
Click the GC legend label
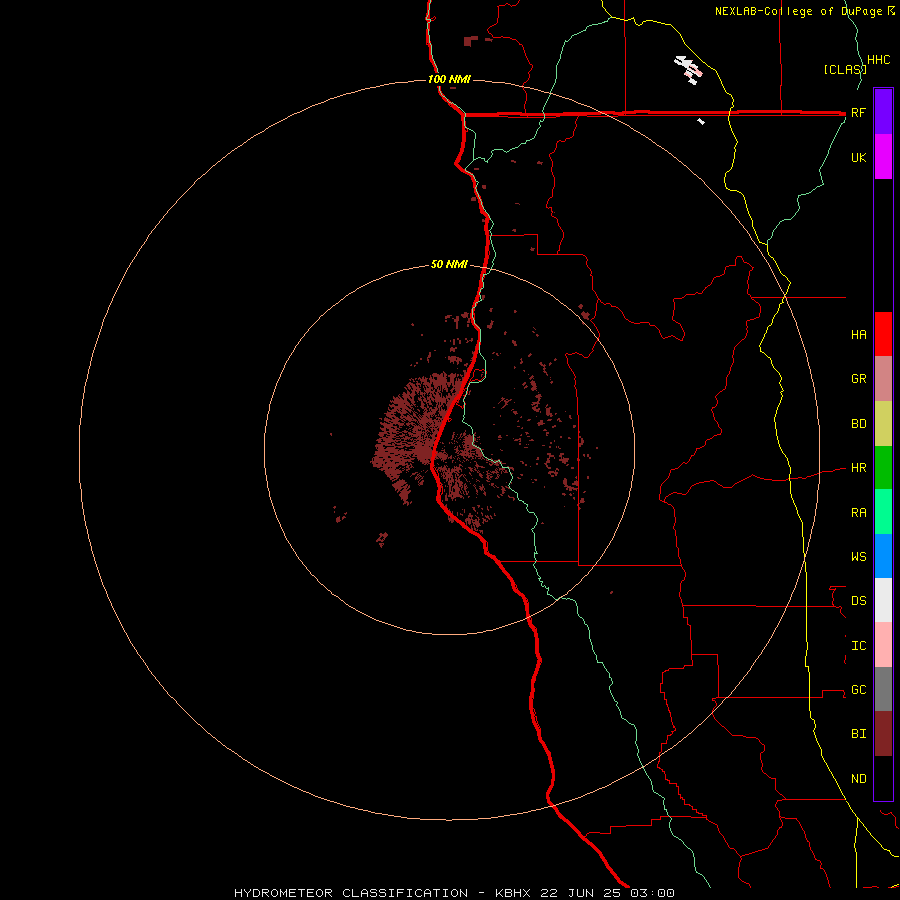(x=859, y=690)
